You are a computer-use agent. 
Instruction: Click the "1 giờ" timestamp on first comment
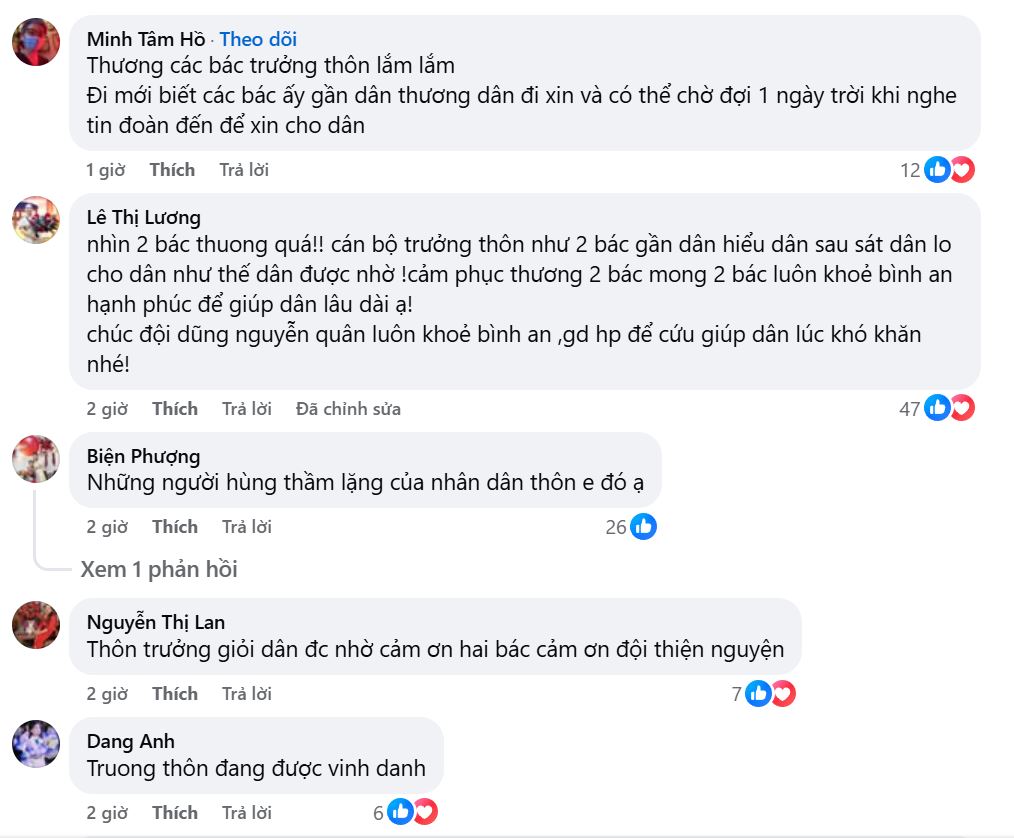tap(105, 170)
